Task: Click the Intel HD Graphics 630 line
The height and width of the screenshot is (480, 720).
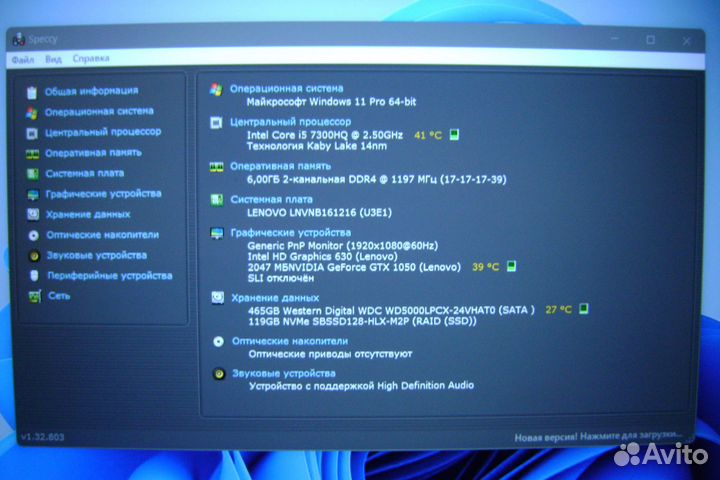Action: tap(323, 257)
